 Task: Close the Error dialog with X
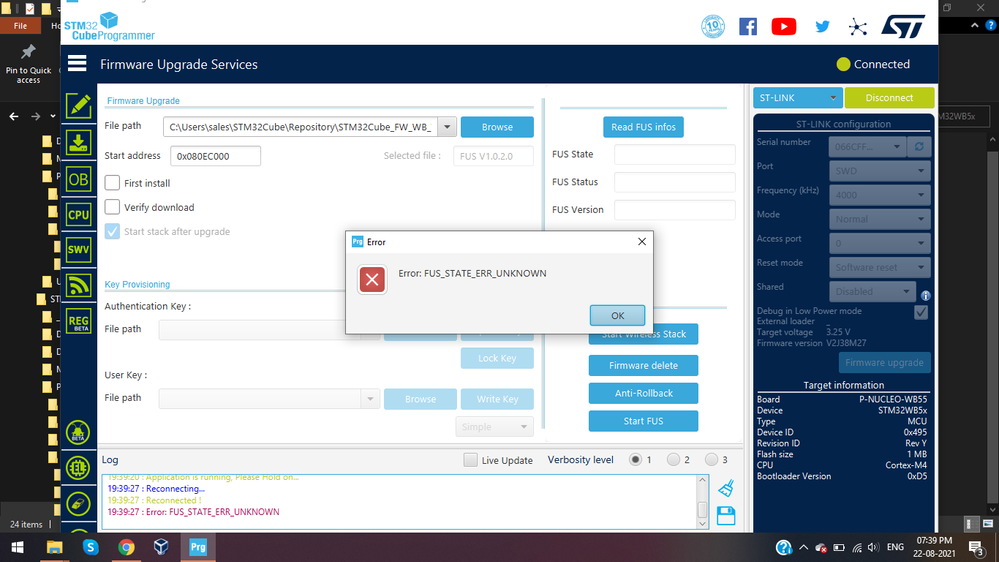click(642, 241)
